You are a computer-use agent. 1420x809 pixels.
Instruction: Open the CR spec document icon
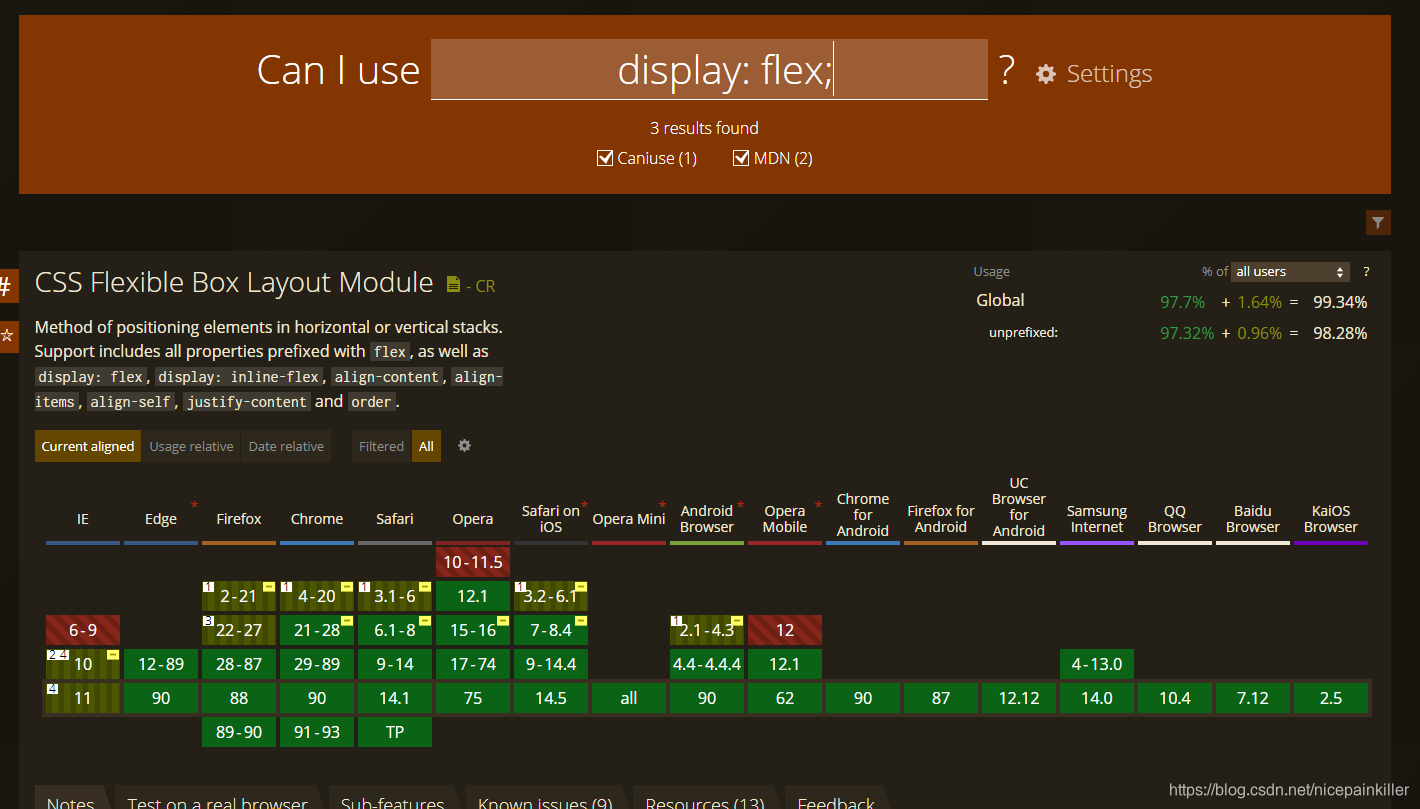coord(453,285)
